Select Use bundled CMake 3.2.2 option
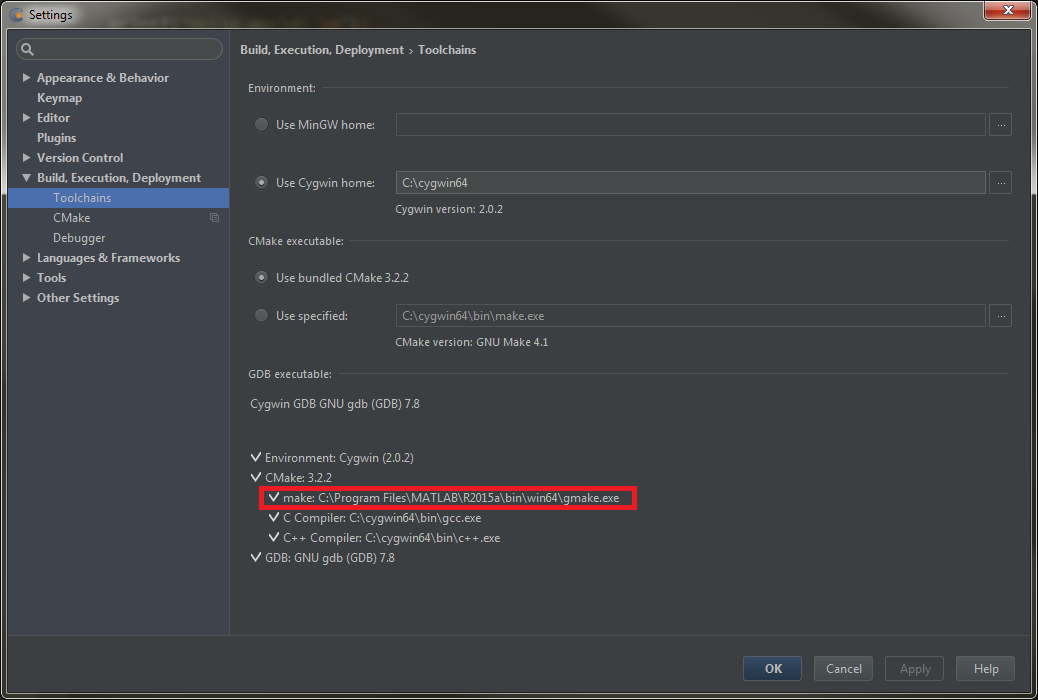The height and width of the screenshot is (700, 1038). tap(261, 277)
